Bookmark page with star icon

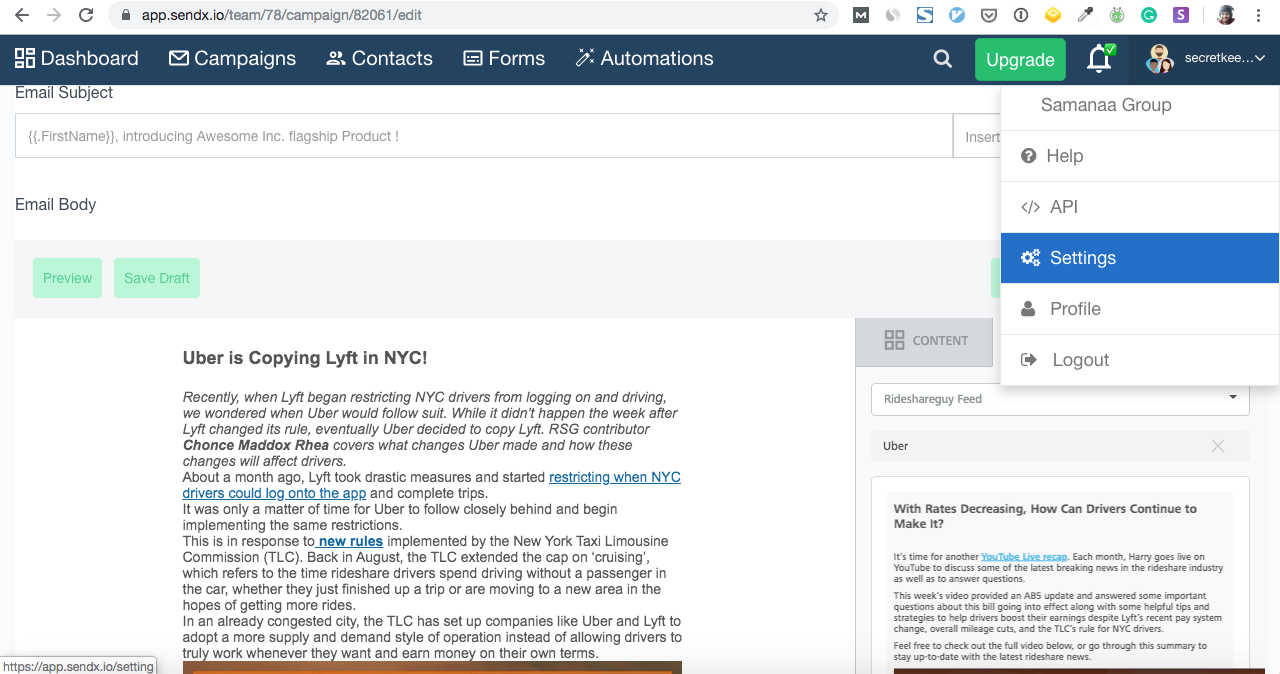point(821,15)
